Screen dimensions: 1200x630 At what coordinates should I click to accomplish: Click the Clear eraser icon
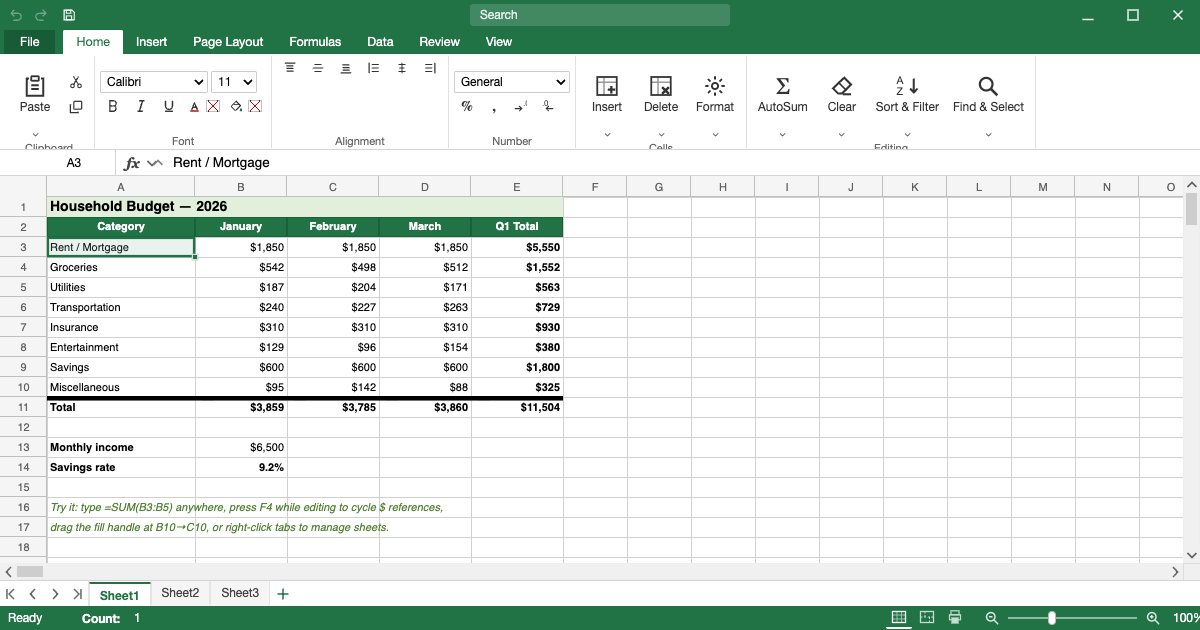point(842,86)
